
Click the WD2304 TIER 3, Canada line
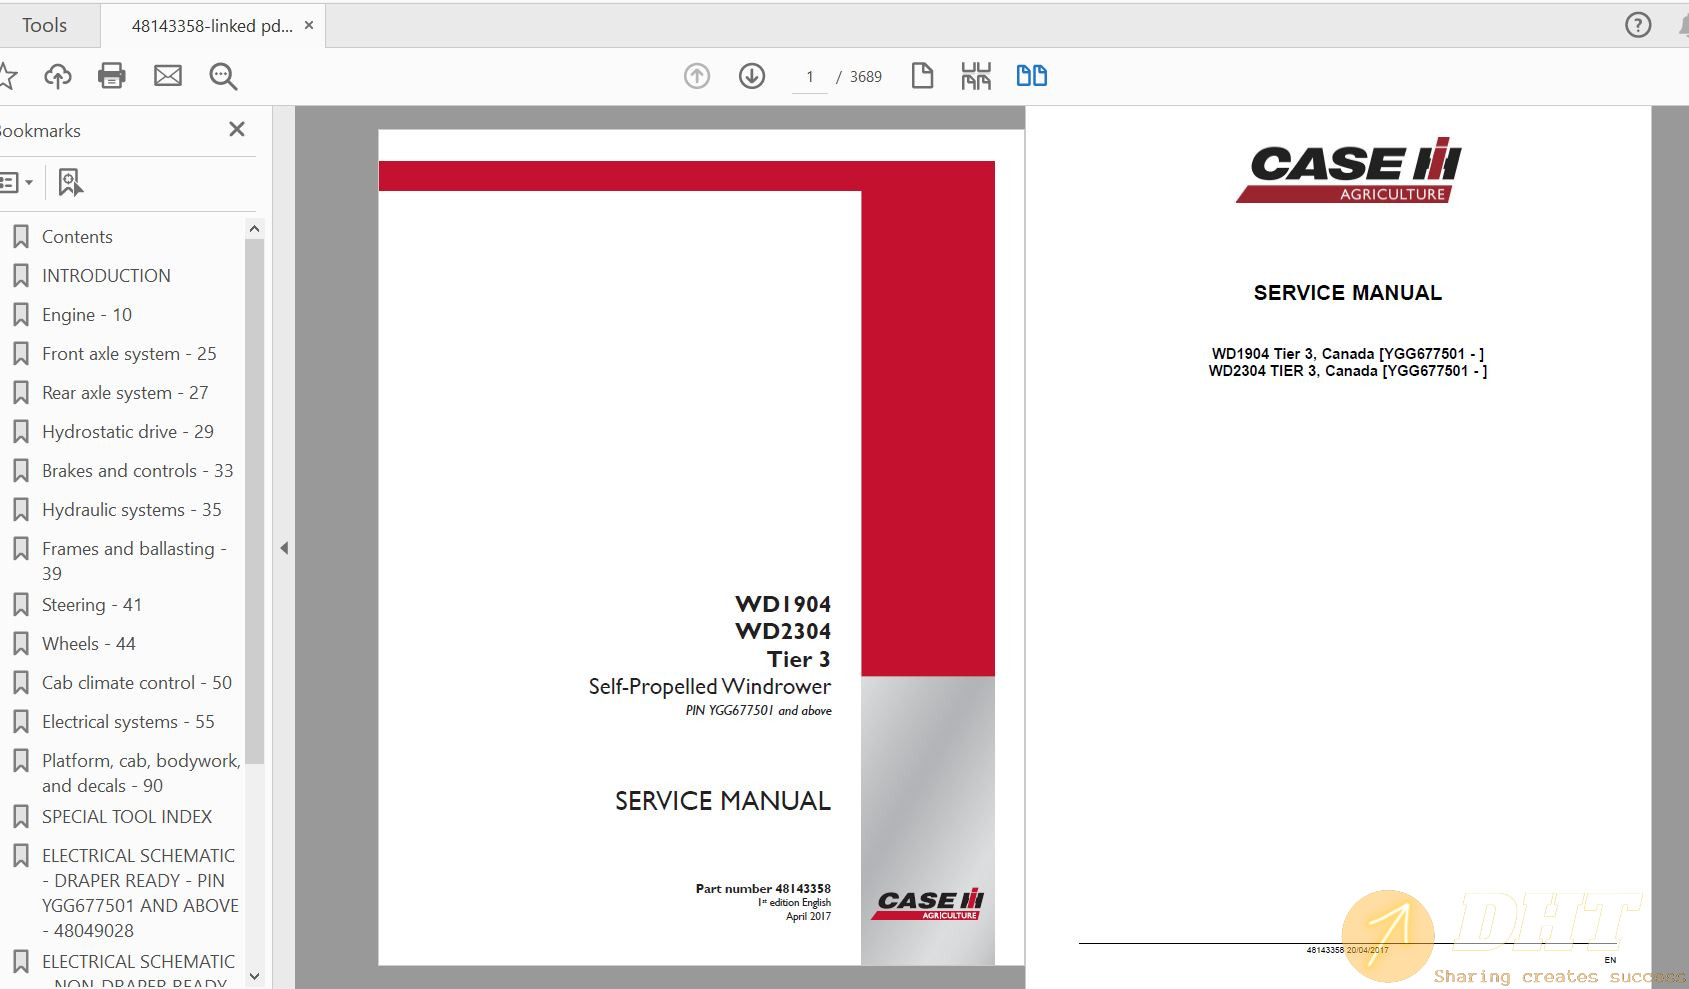coord(1347,371)
